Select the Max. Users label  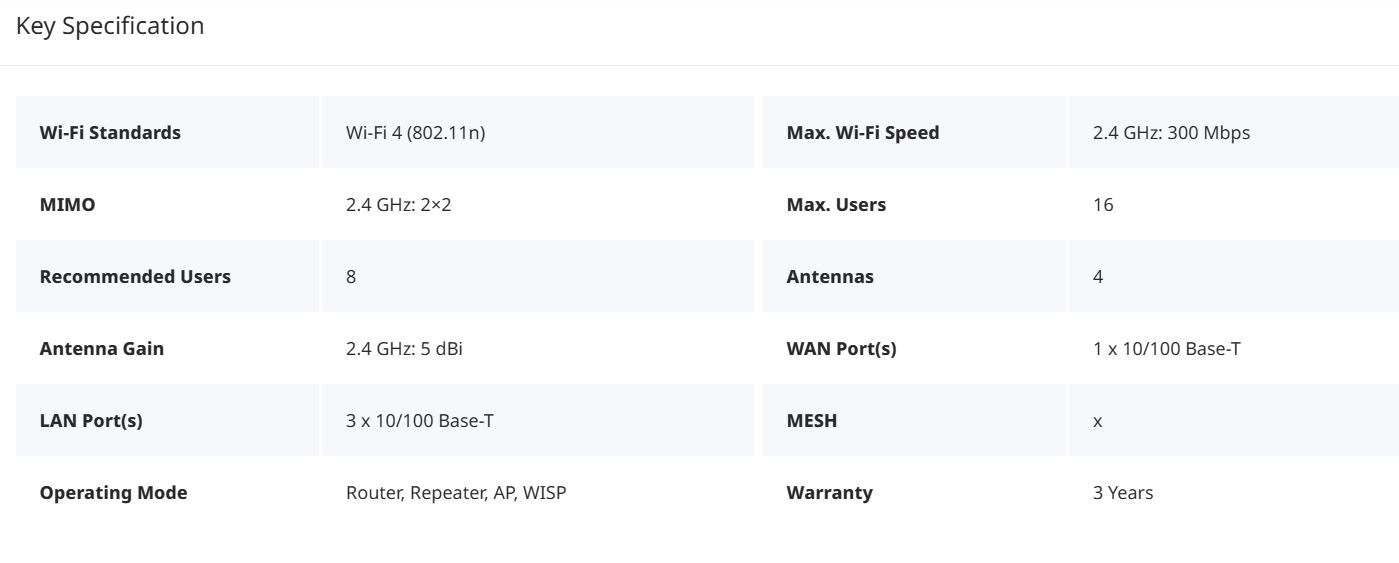pyautogui.click(x=836, y=204)
